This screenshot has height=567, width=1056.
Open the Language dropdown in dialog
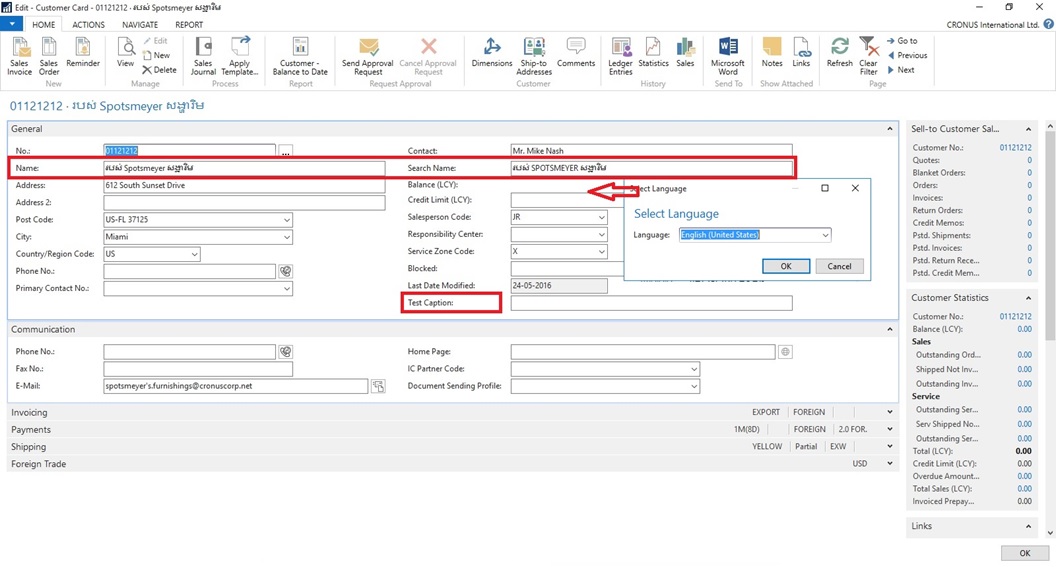click(x=825, y=235)
